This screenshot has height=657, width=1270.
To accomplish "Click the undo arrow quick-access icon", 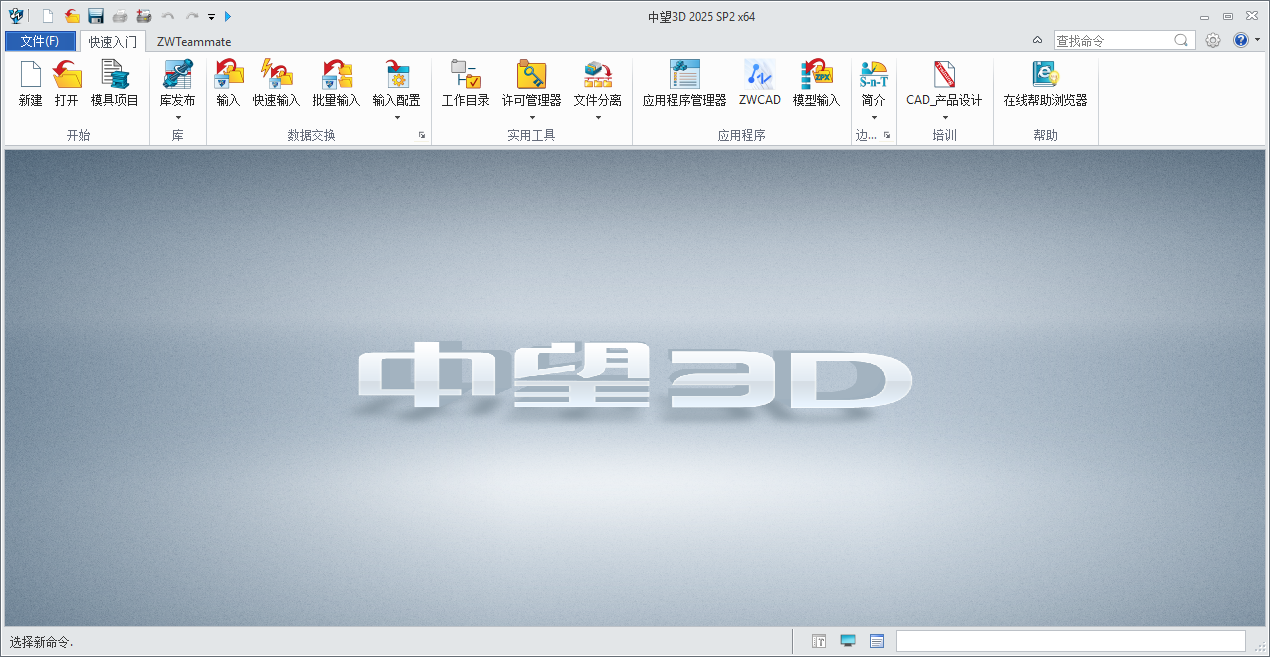I will click(x=168, y=16).
